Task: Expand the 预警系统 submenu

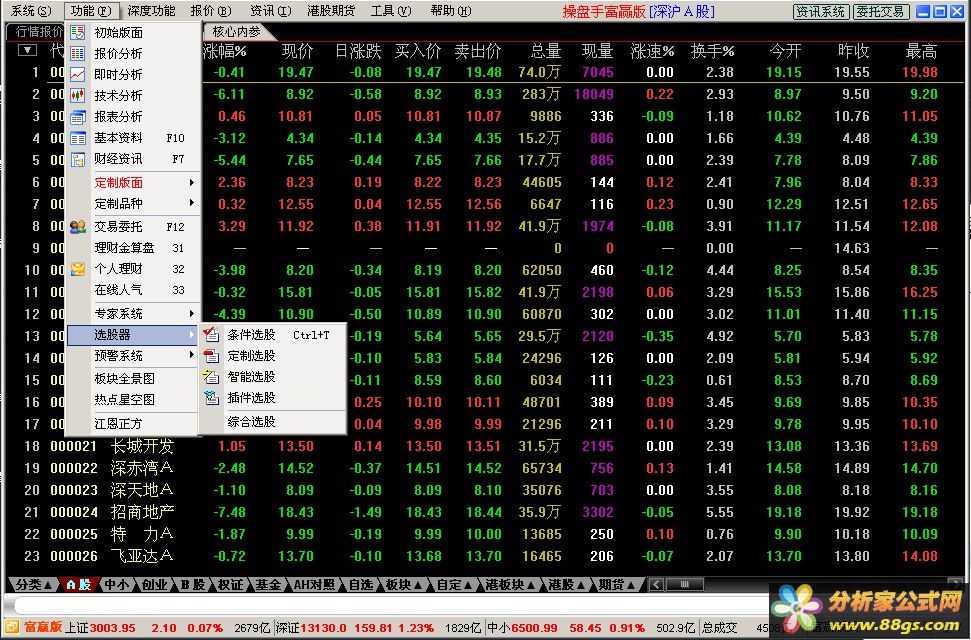Action: (192, 356)
